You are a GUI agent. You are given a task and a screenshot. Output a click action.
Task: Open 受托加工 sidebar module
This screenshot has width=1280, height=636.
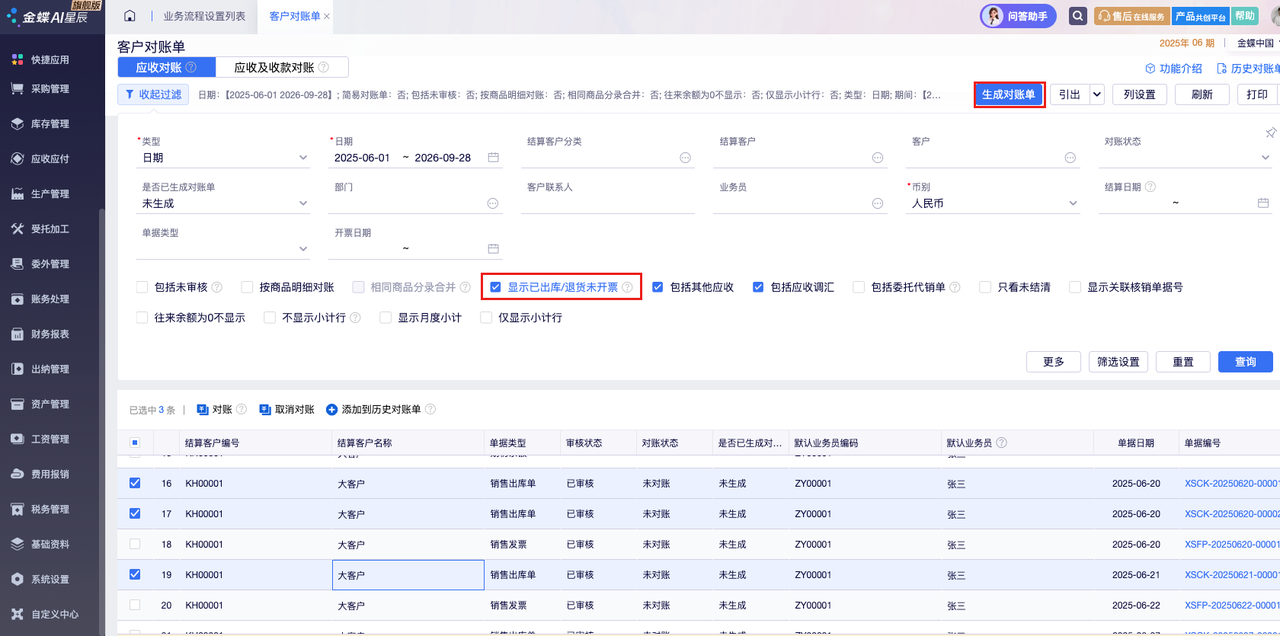[40, 229]
